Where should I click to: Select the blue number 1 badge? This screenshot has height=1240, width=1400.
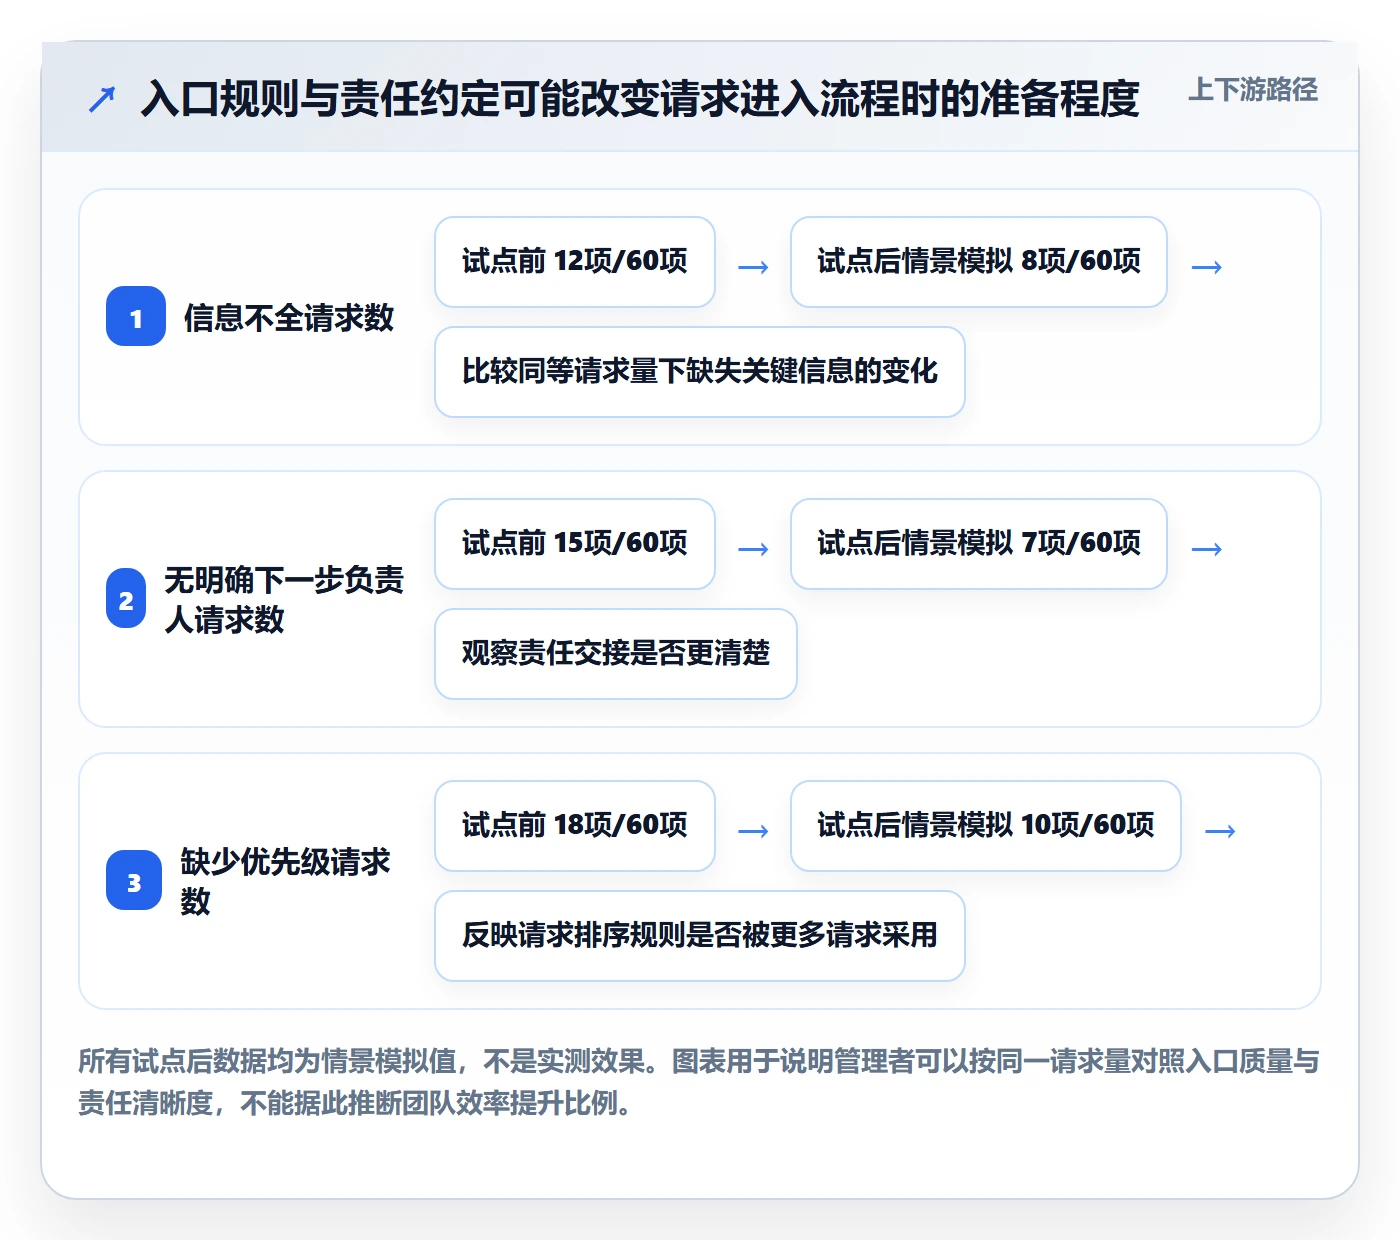(136, 317)
